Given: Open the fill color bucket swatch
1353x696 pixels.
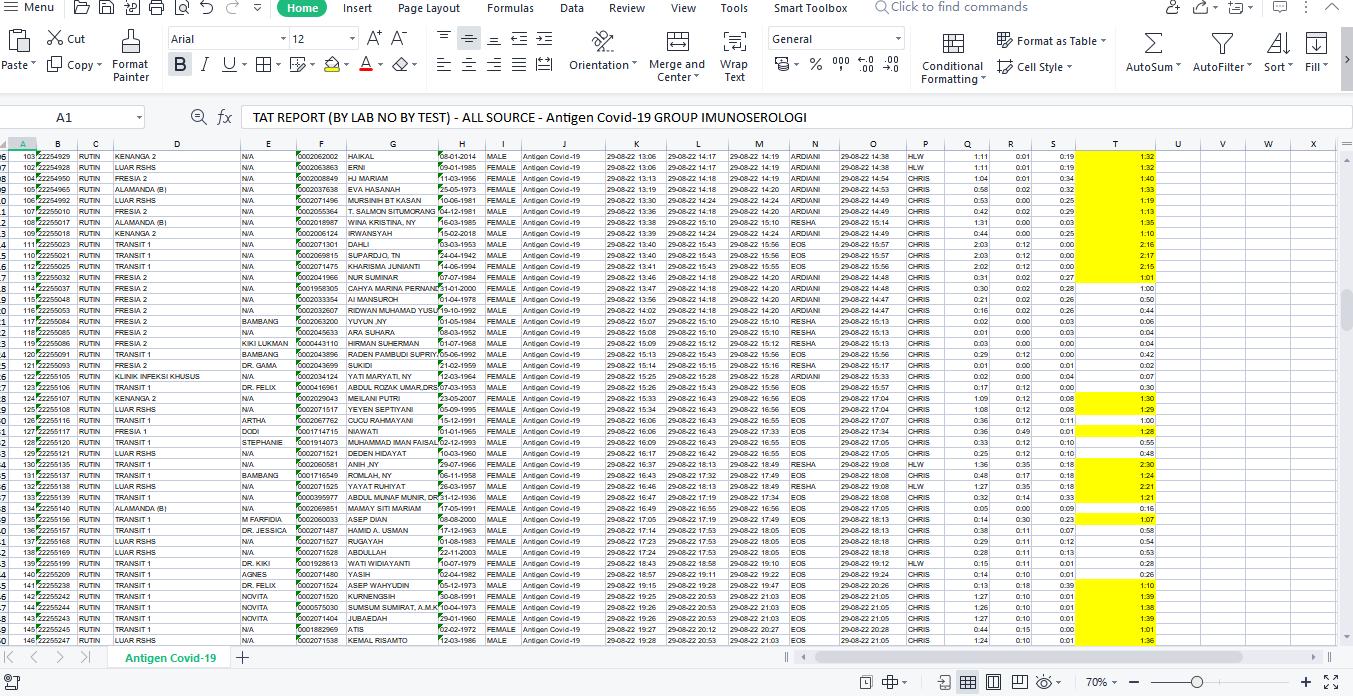Looking at the screenshot, I should (332, 65).
